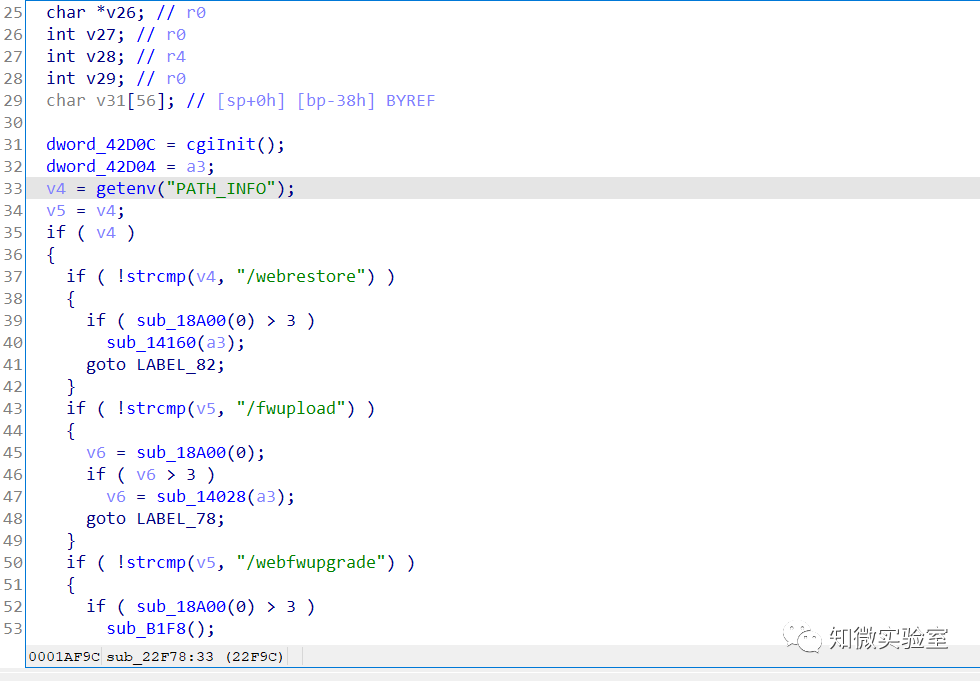The image size is (980, 681).
Task: Click the "/webfwupgrade" string literal
Action: tap(311, 562)
